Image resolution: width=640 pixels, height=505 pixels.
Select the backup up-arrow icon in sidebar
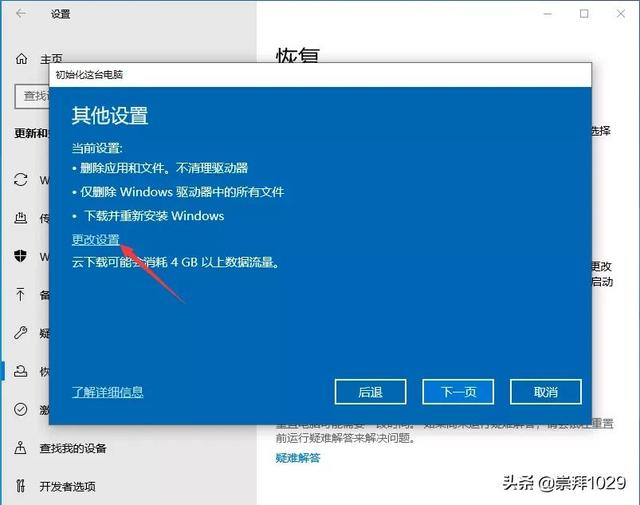(x=20, y=294)
